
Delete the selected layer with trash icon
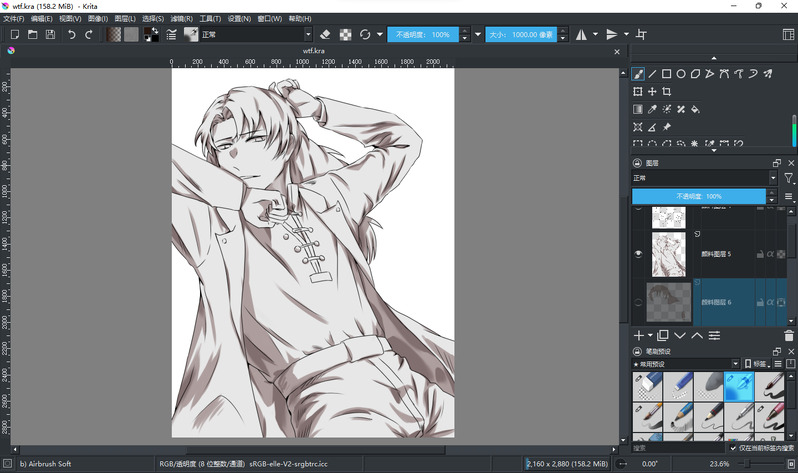pyautogui.click(x=788, y=336)
